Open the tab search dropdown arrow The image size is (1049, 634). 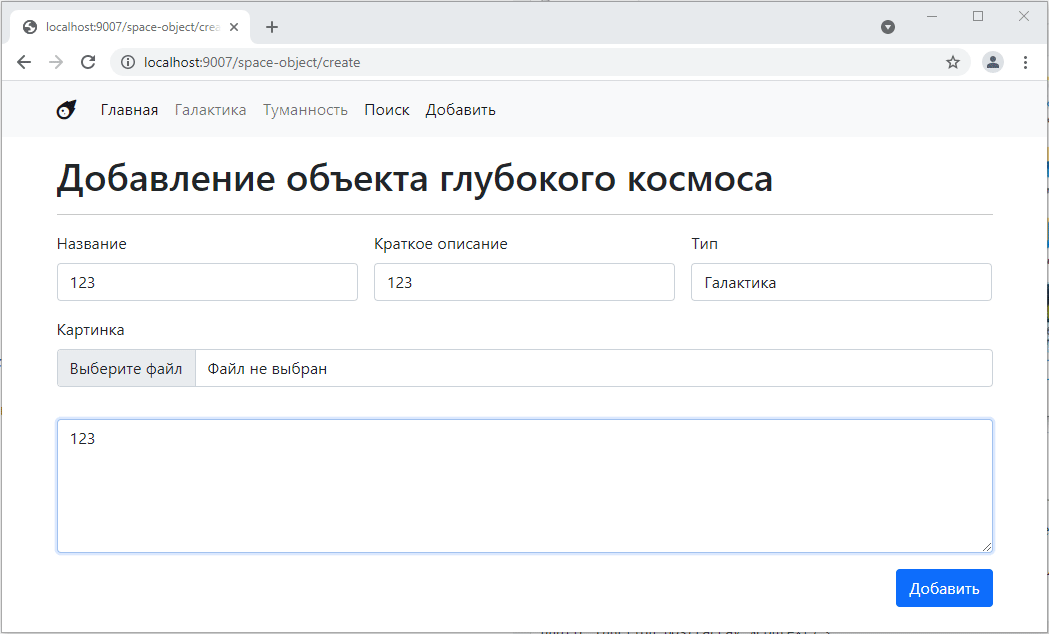(887, 27)
